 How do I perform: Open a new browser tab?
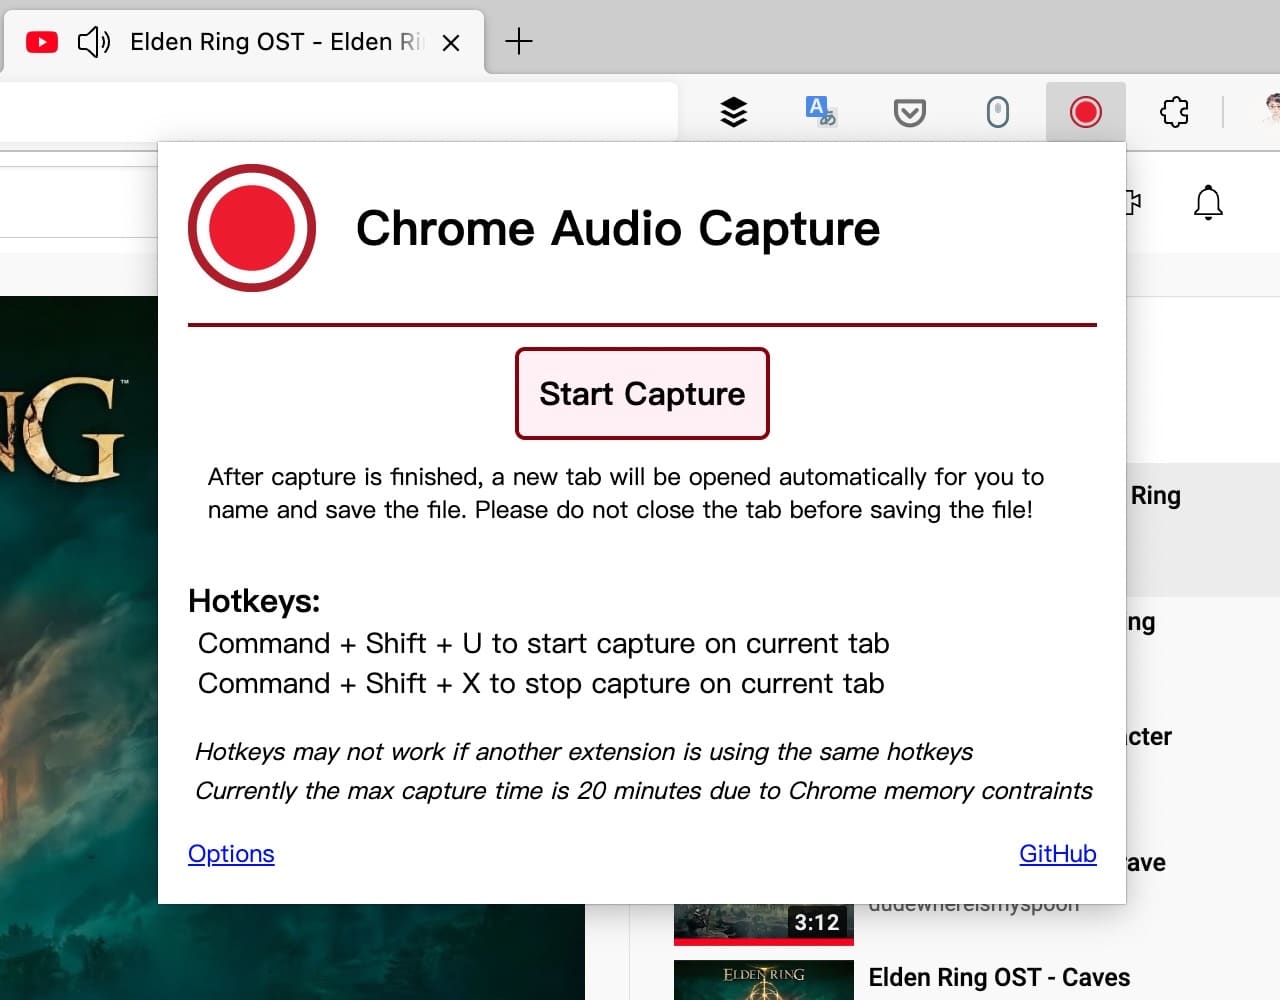tap(519, 42)
